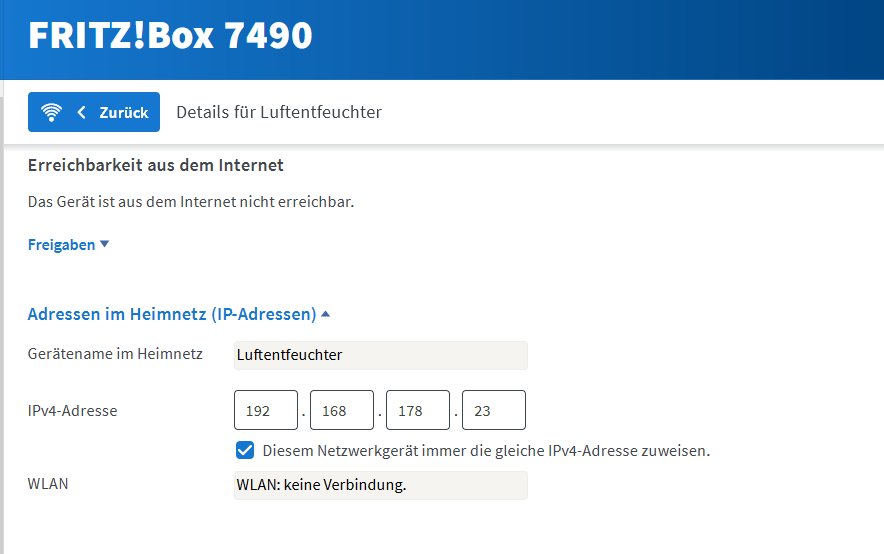This screenshot has width=884, height=554.
Task: Click the second IPv4 octet field 168
Action: [342, 410]
